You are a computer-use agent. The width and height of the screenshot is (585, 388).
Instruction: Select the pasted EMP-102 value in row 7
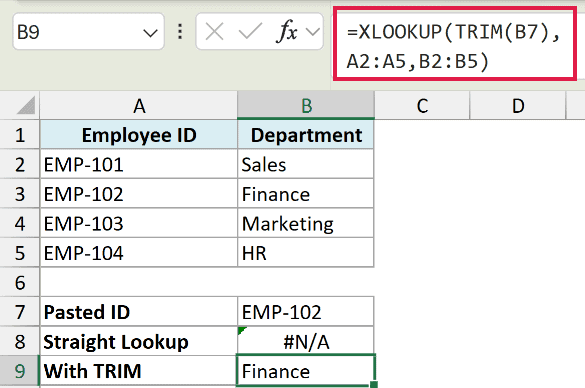(306, 312)
